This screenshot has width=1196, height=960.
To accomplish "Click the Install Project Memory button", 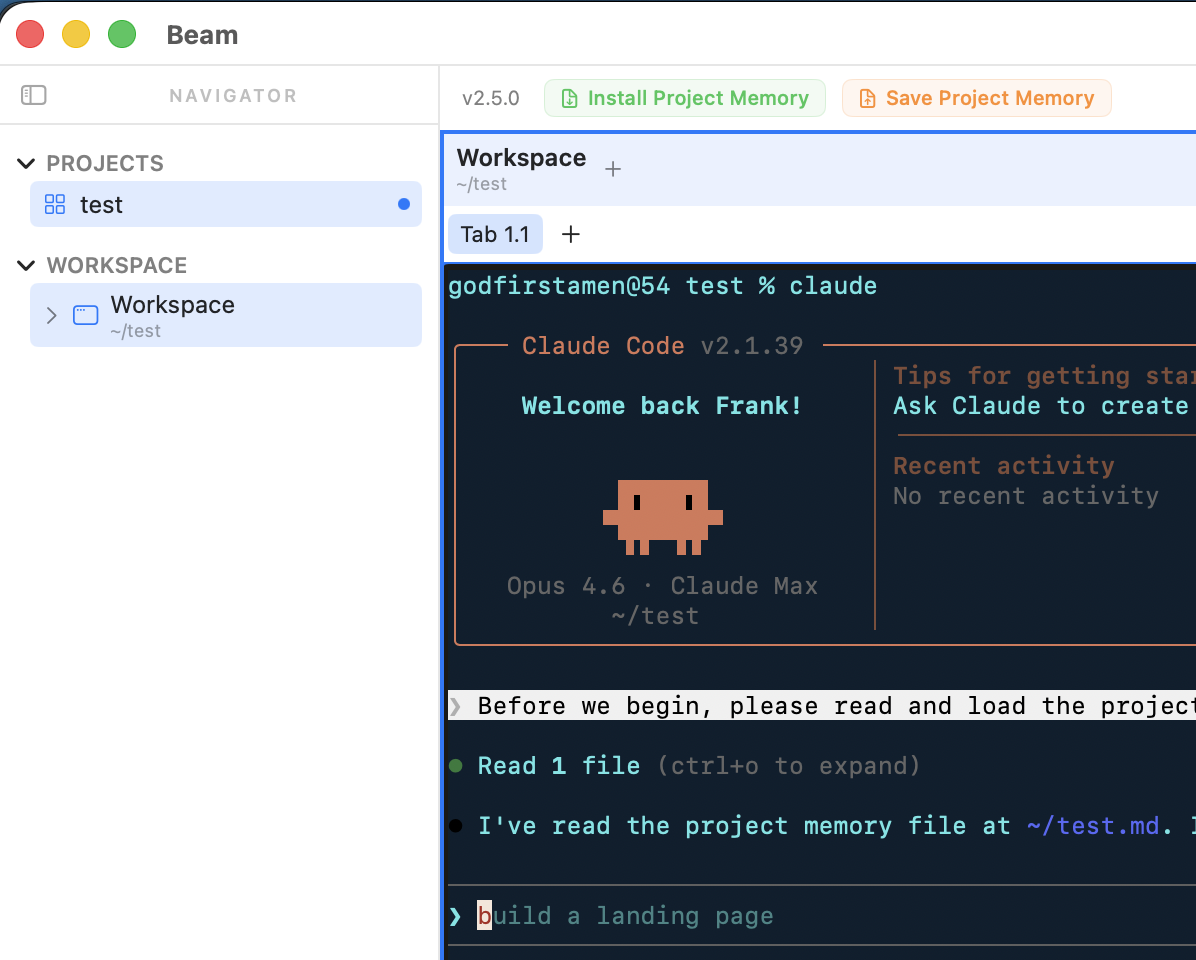I will (685, 98).
